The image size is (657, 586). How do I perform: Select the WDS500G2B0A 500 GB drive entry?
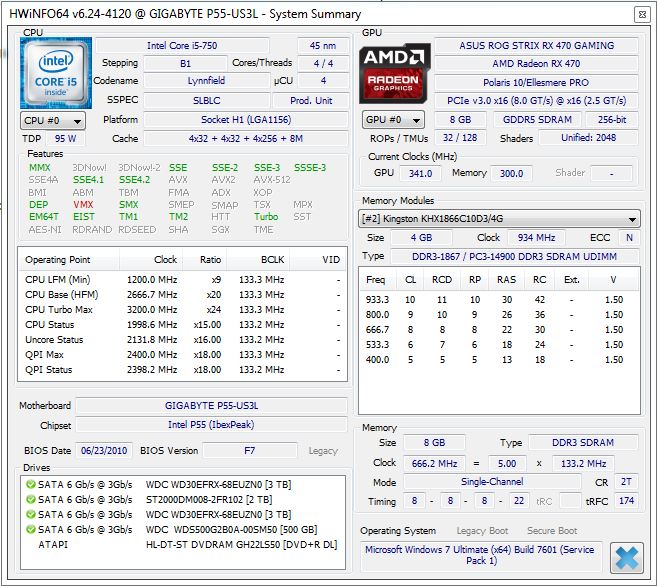(183, 529)
